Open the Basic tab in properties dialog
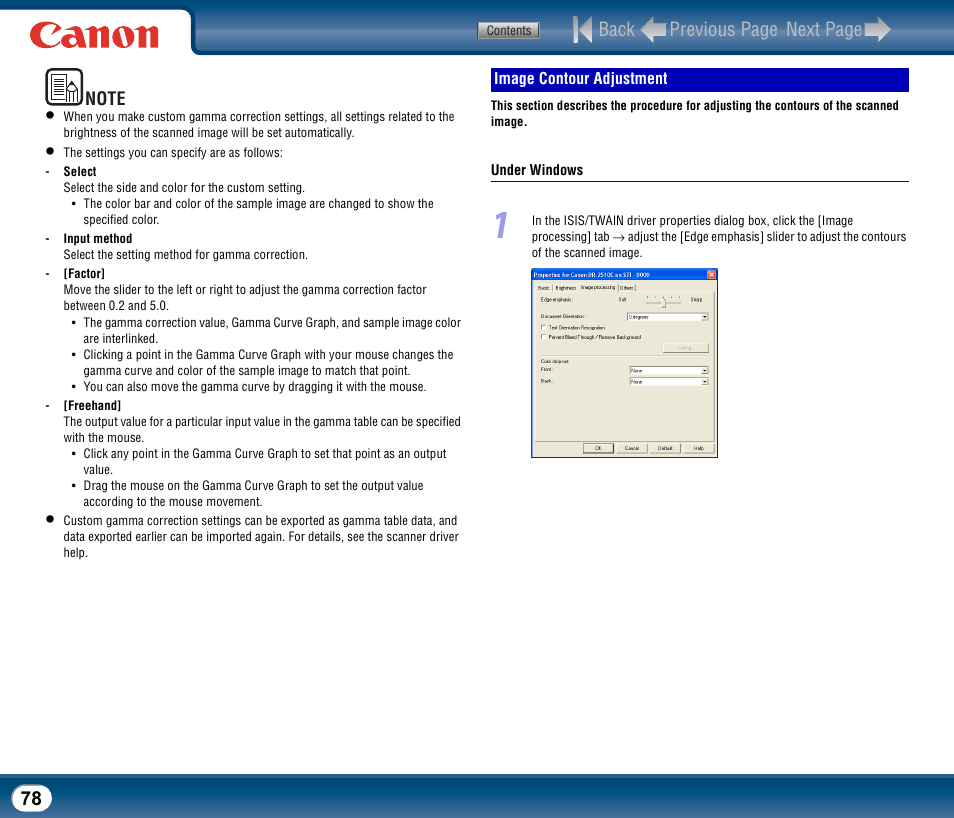This screenshot has width=954, height=818. [543, 288]
